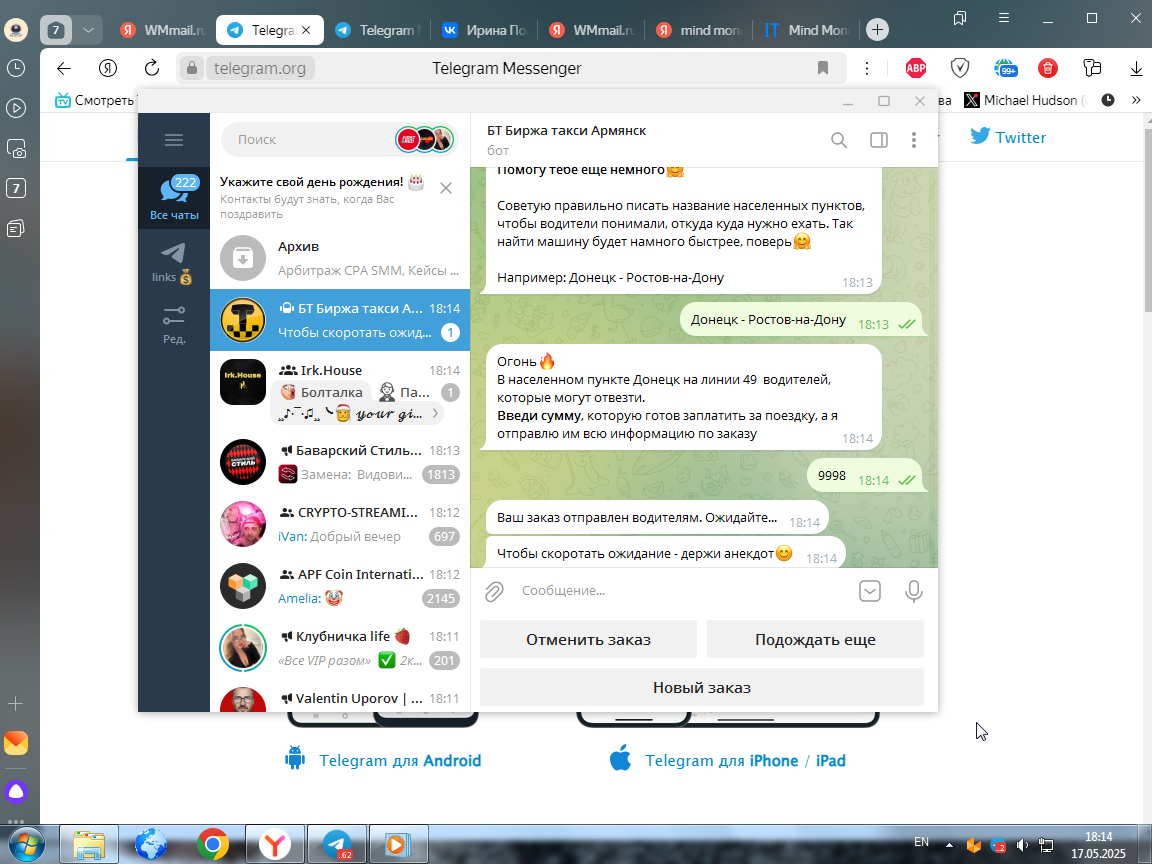The width and height of the screenshot is (1152, 864).
Task: Dismiss the birthday suggestion banner
Action: tap(446, 188)
